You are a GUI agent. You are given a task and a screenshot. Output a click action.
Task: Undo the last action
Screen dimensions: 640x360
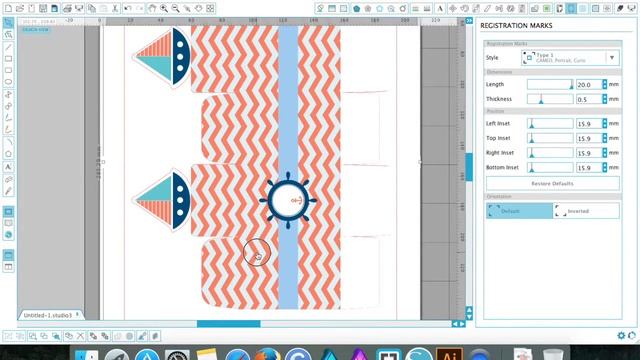click(128, 8)
